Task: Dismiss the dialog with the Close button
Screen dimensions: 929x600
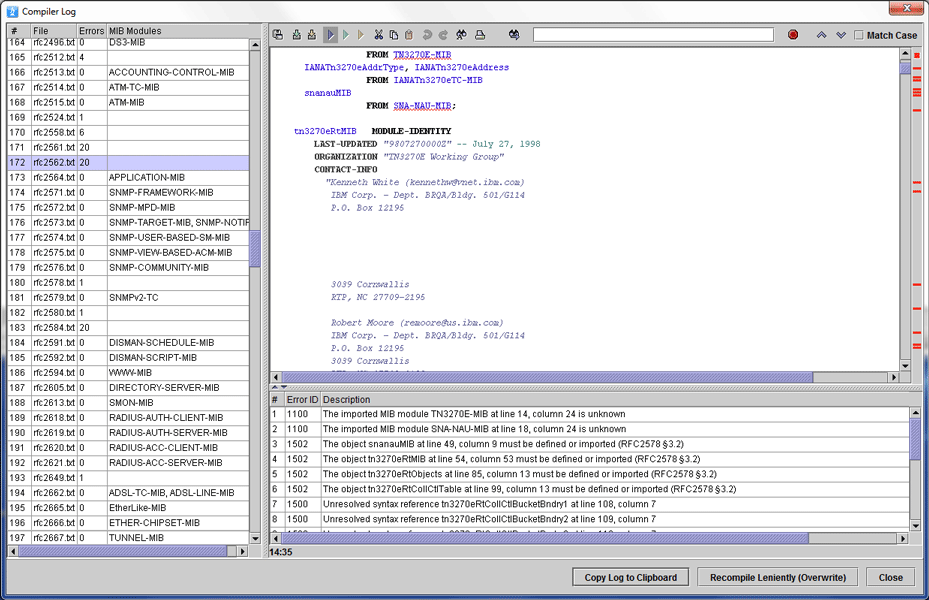Action: click(x=890, y=577)
